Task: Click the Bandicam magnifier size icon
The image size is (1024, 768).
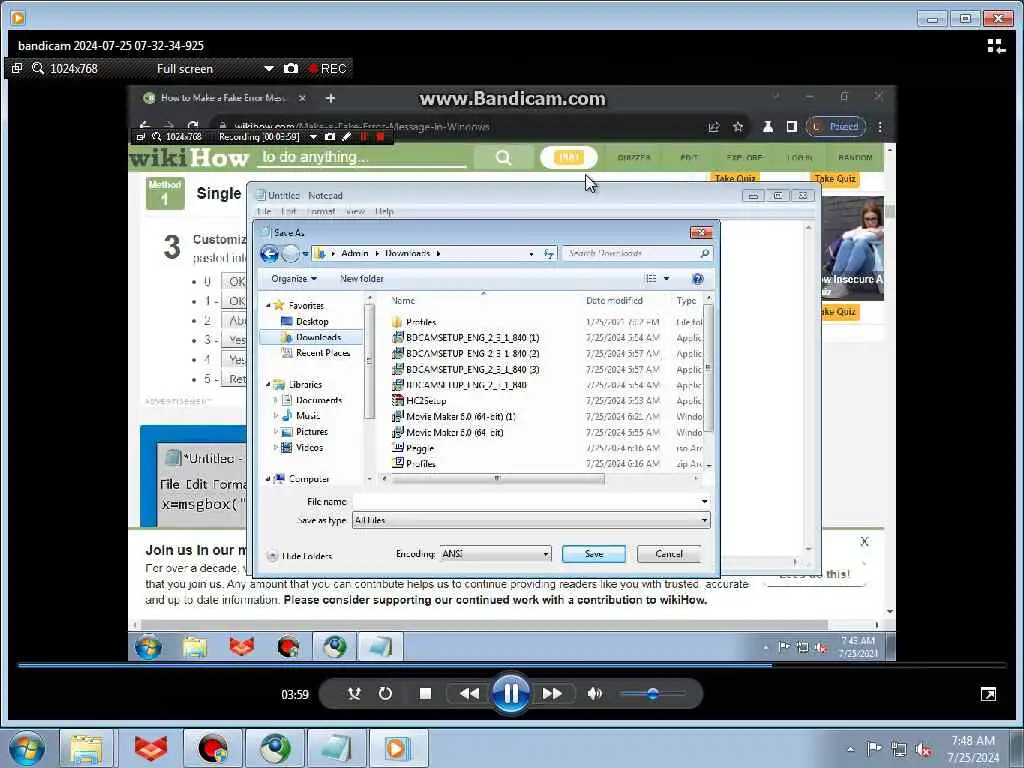Action: click(38, 68)
